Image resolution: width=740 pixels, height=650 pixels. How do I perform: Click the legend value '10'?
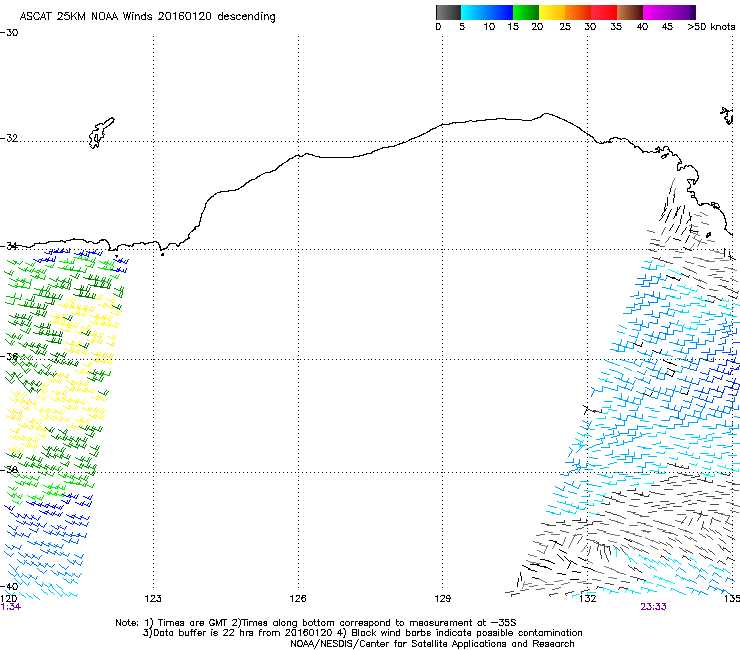[x=489, y=27]
